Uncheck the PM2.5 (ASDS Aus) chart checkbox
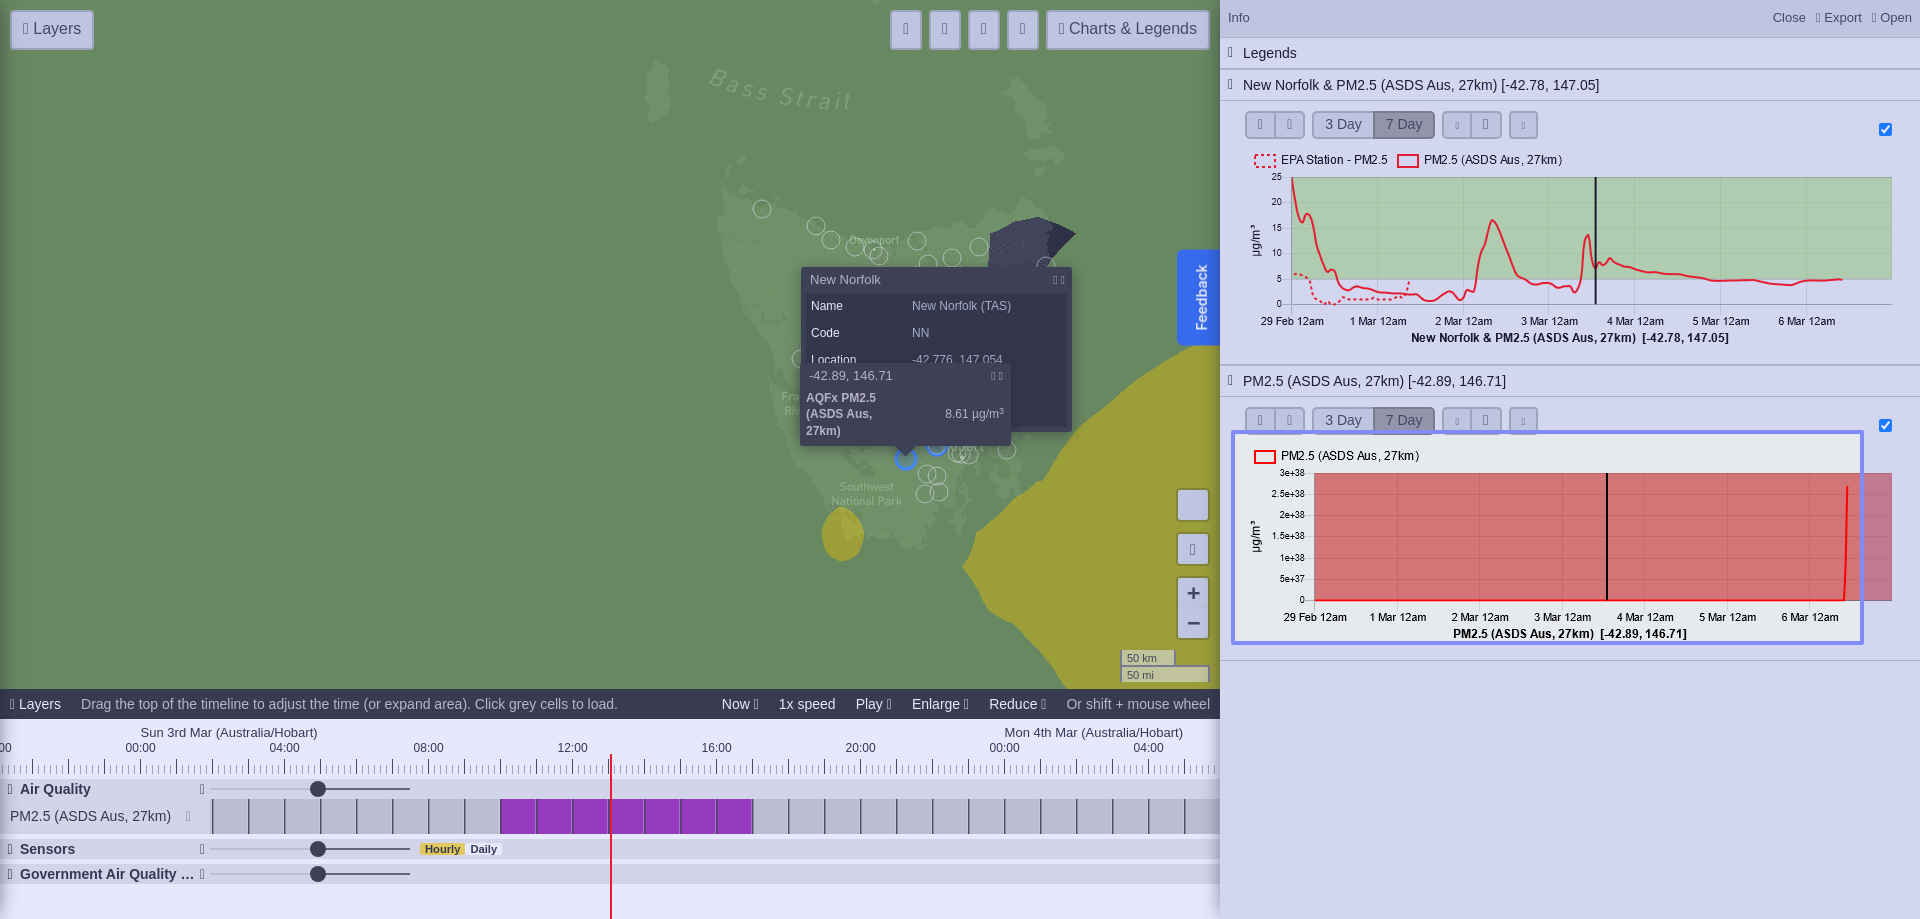The width and height of the screenshot is (1920, 919). point(1885,425)
